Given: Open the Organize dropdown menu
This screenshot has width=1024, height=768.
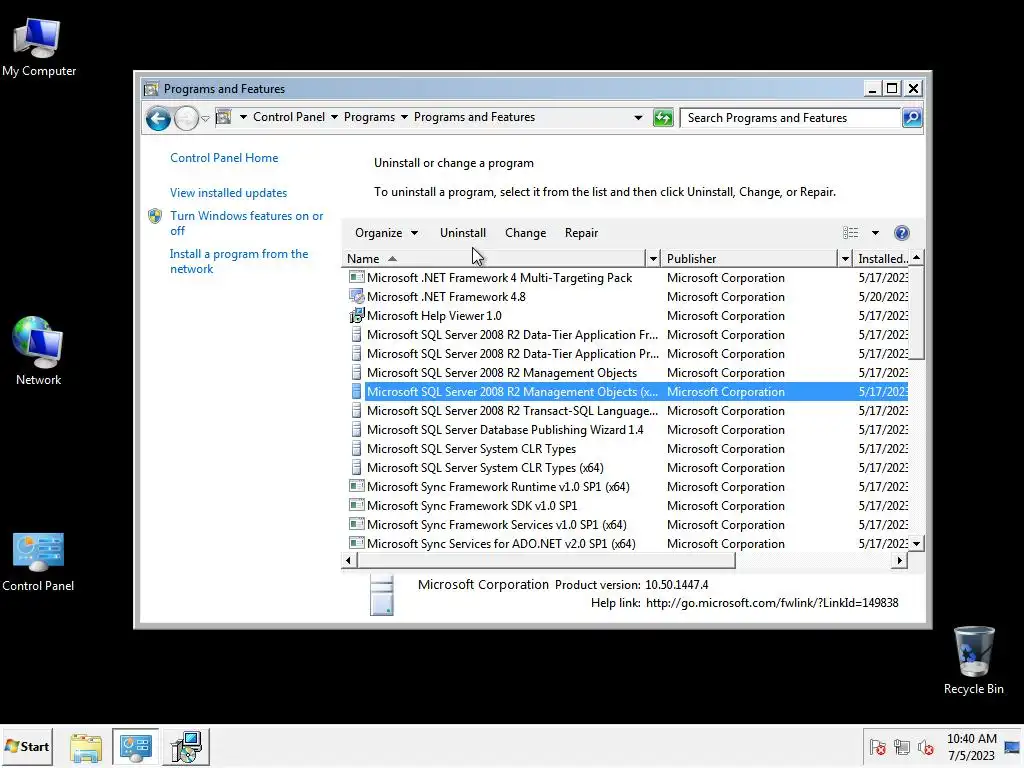Looking at the screenshot, I should point(387,233).
